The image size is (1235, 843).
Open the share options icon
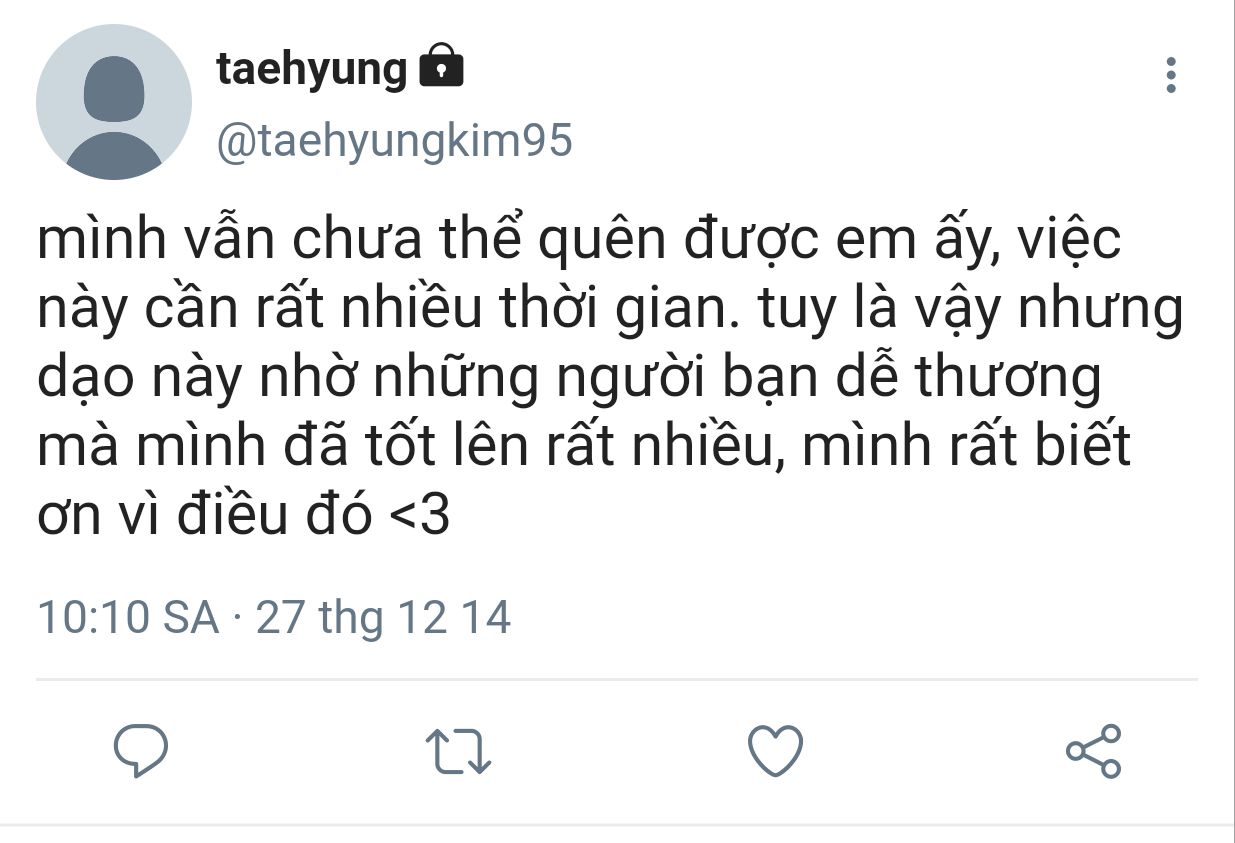pos(1093,751)
